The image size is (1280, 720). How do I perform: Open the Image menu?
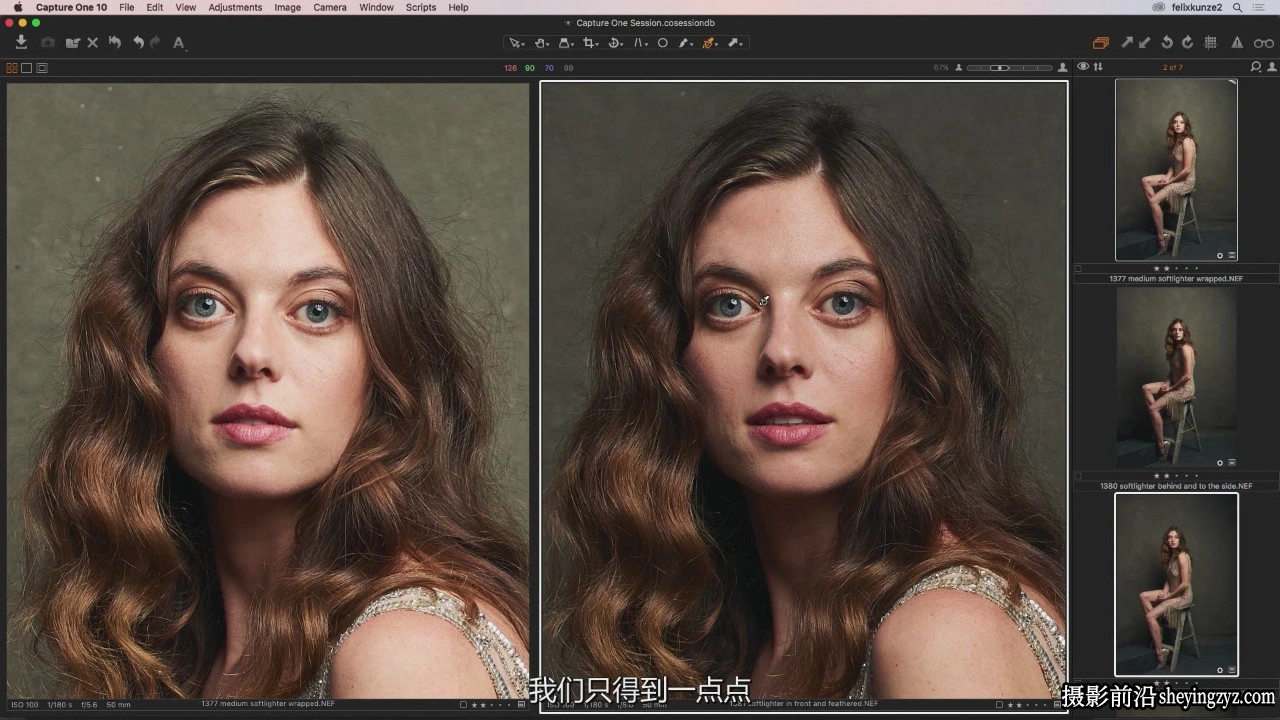tap(288, 7)
